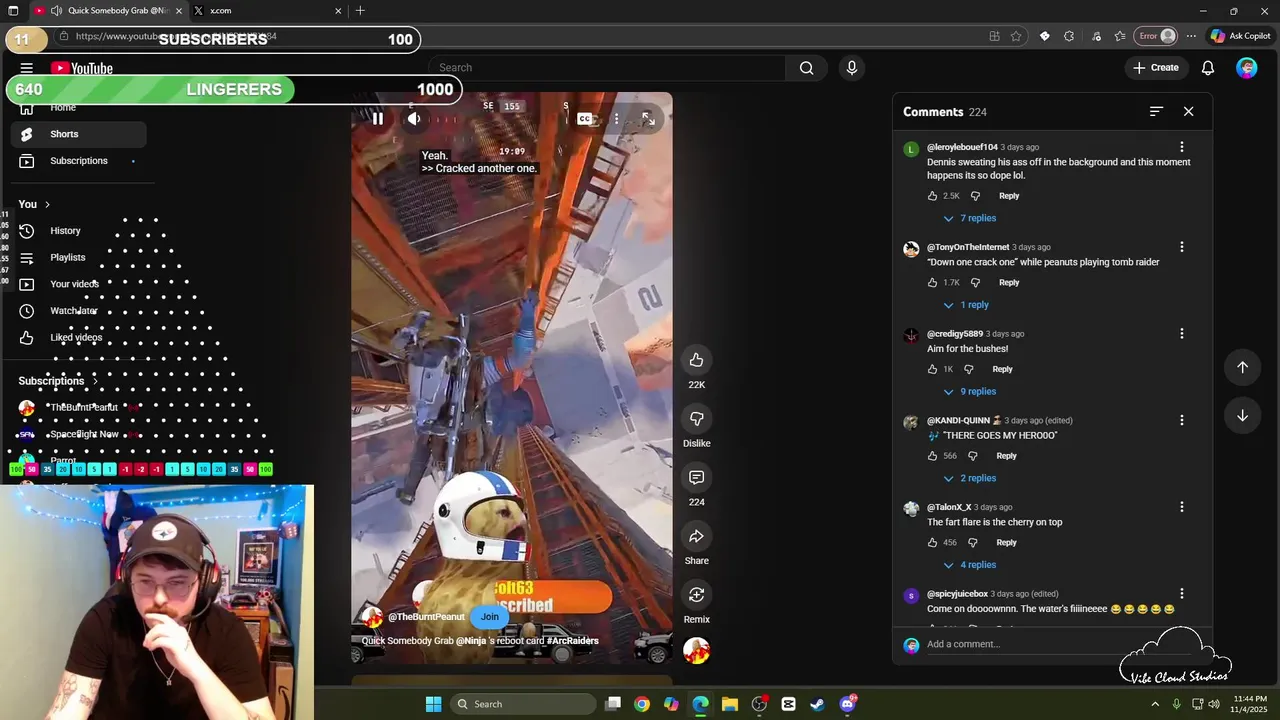Sort the comments list

pos(1156,112)
